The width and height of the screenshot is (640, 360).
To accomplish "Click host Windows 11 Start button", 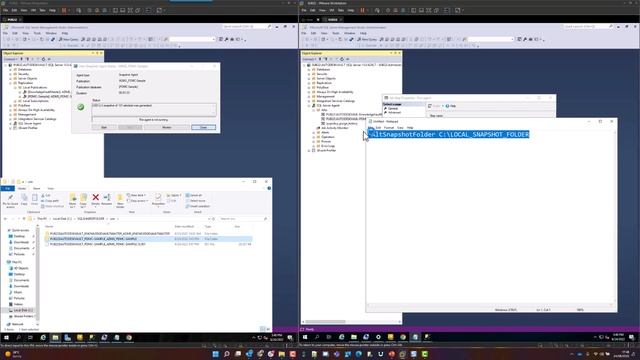I will click(x=215, y=354).
